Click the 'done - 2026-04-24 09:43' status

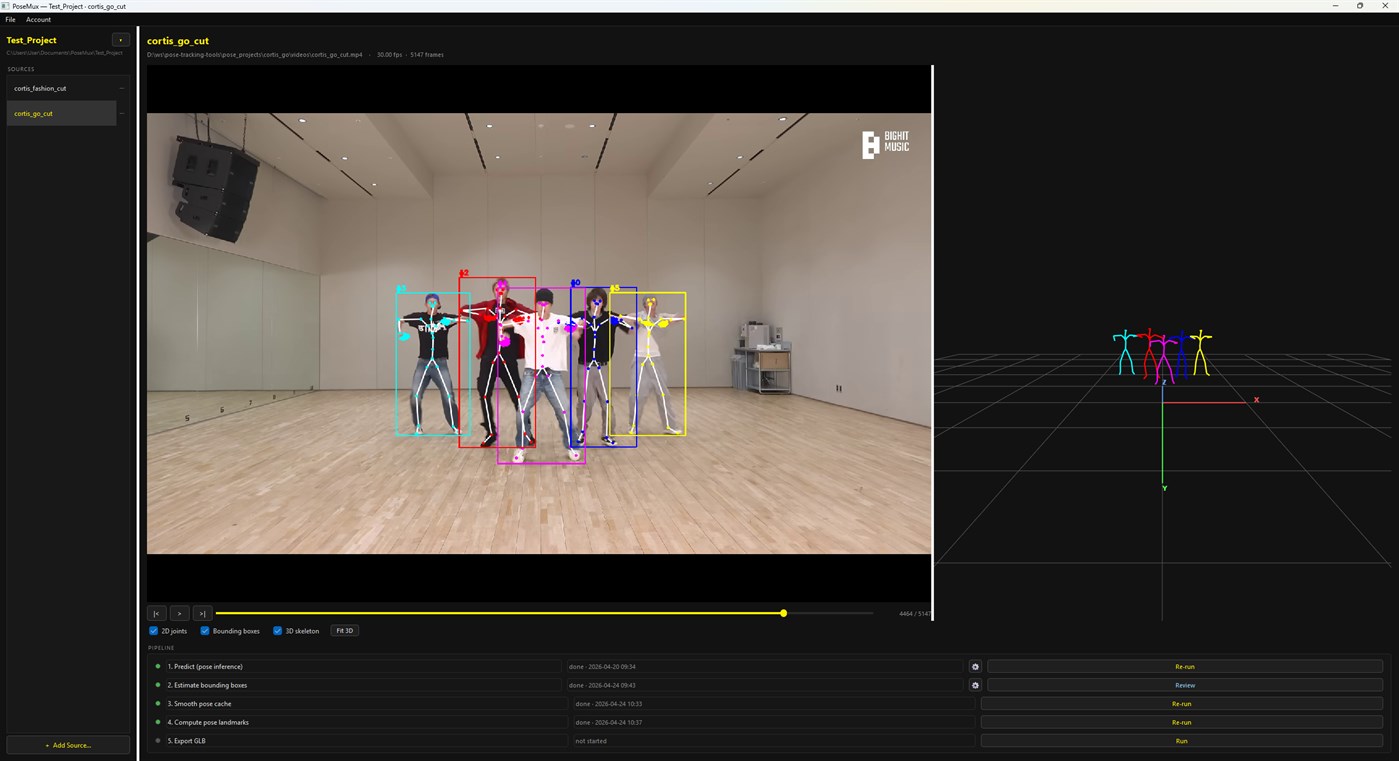click(602, 685)
